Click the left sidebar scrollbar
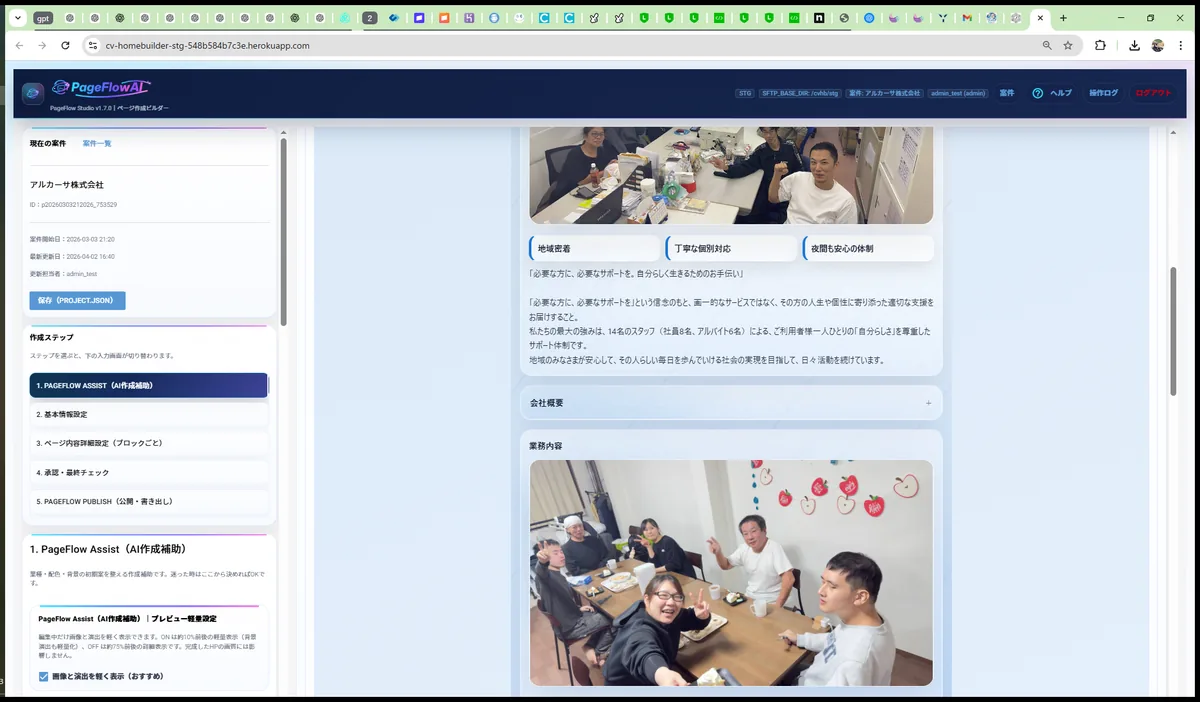The image size is (1200, 702). click(283, 233)
